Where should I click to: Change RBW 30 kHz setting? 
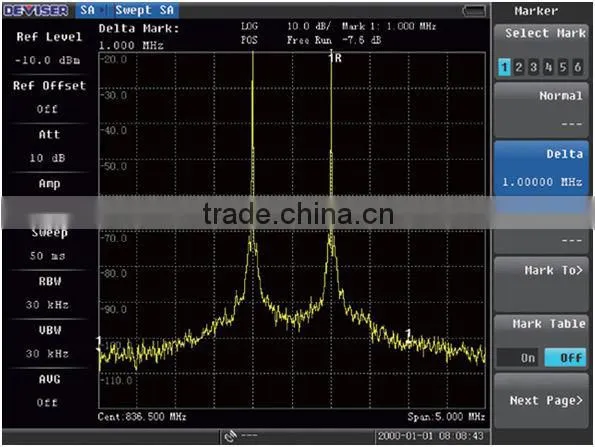(x=49, y=293)
